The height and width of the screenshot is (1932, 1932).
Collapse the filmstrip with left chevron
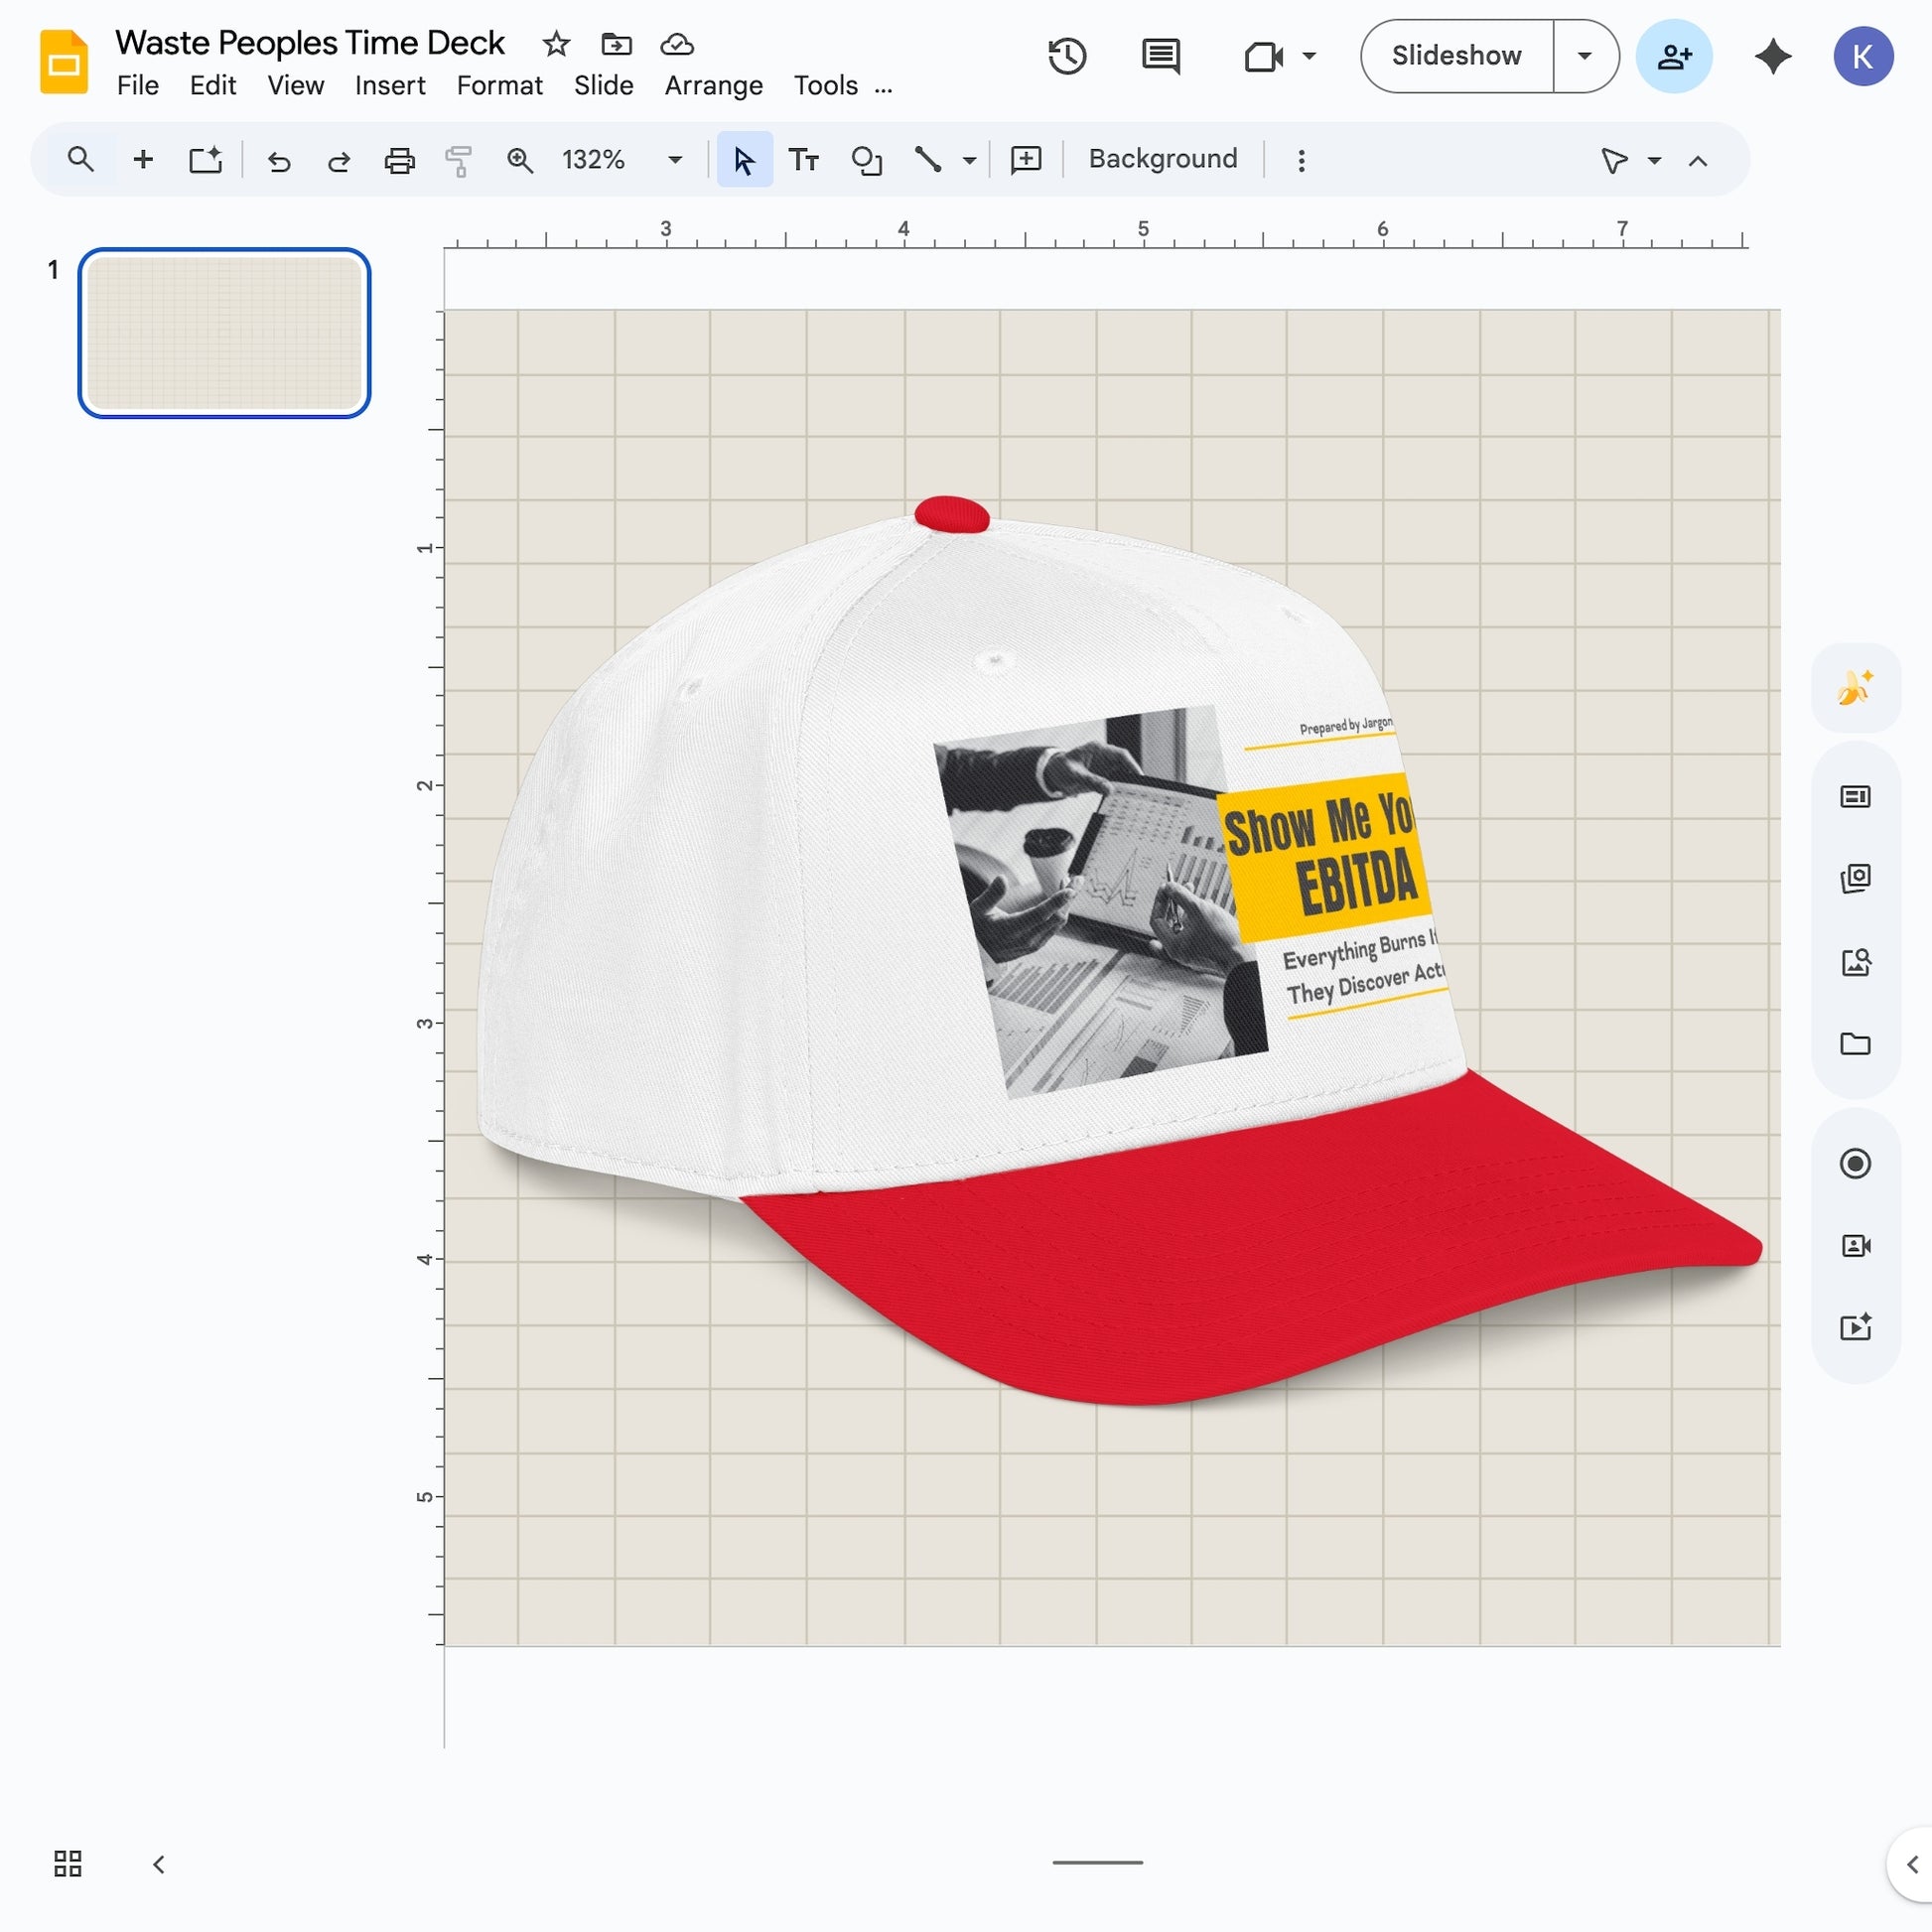point(158,1864)
